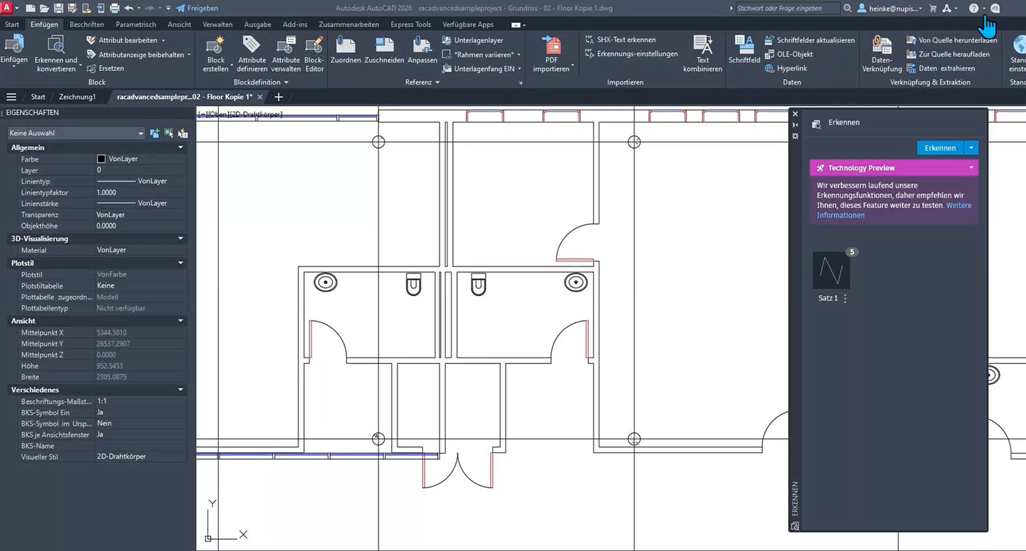Undo the last action

click(x=129, y=9)
